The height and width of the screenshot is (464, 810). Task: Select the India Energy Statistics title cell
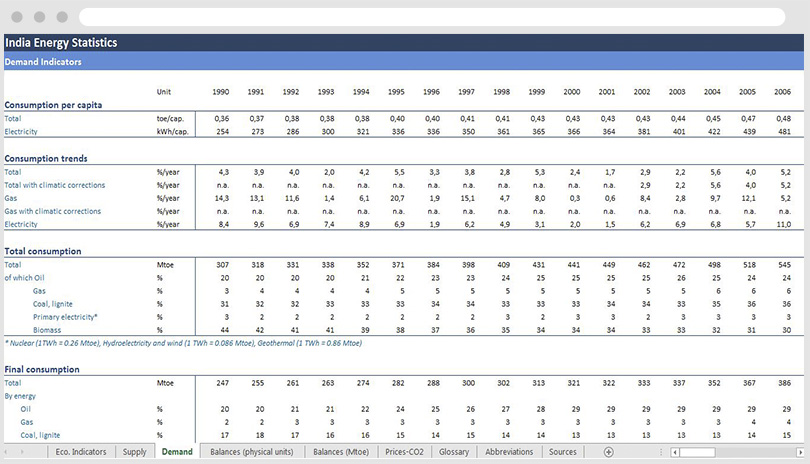61,43
